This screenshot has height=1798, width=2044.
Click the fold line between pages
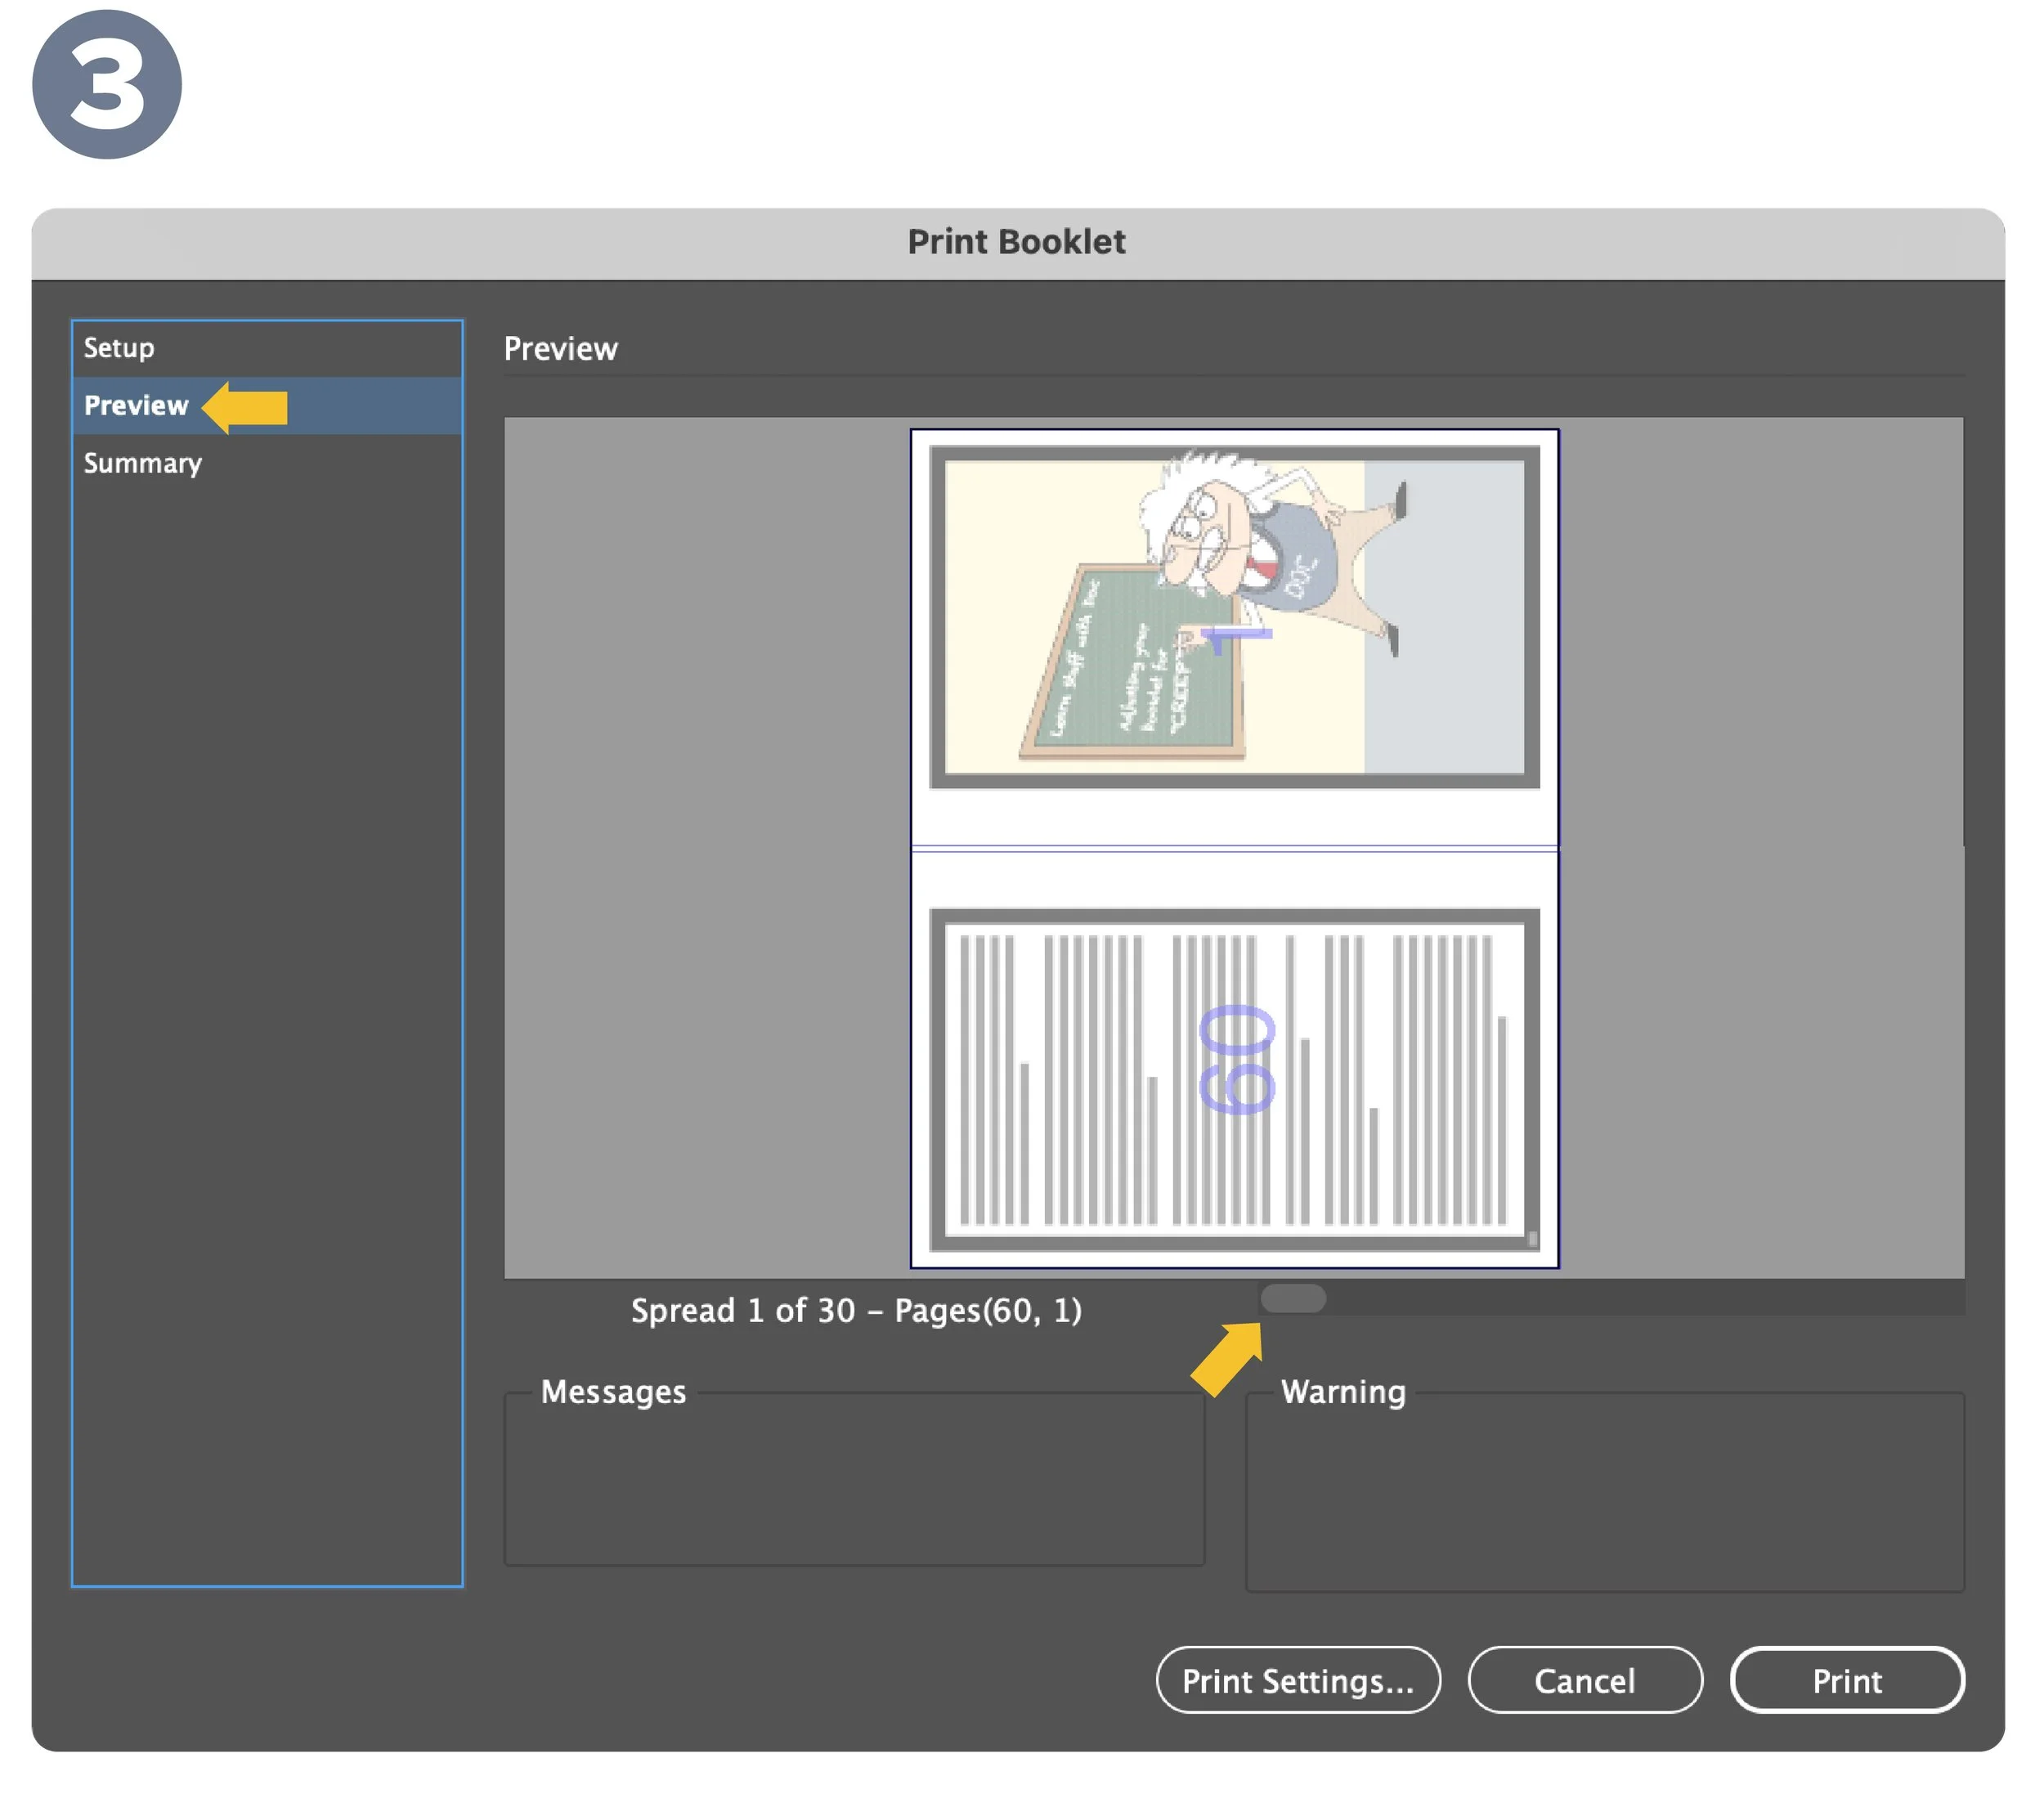click(x=1236, y=849)
